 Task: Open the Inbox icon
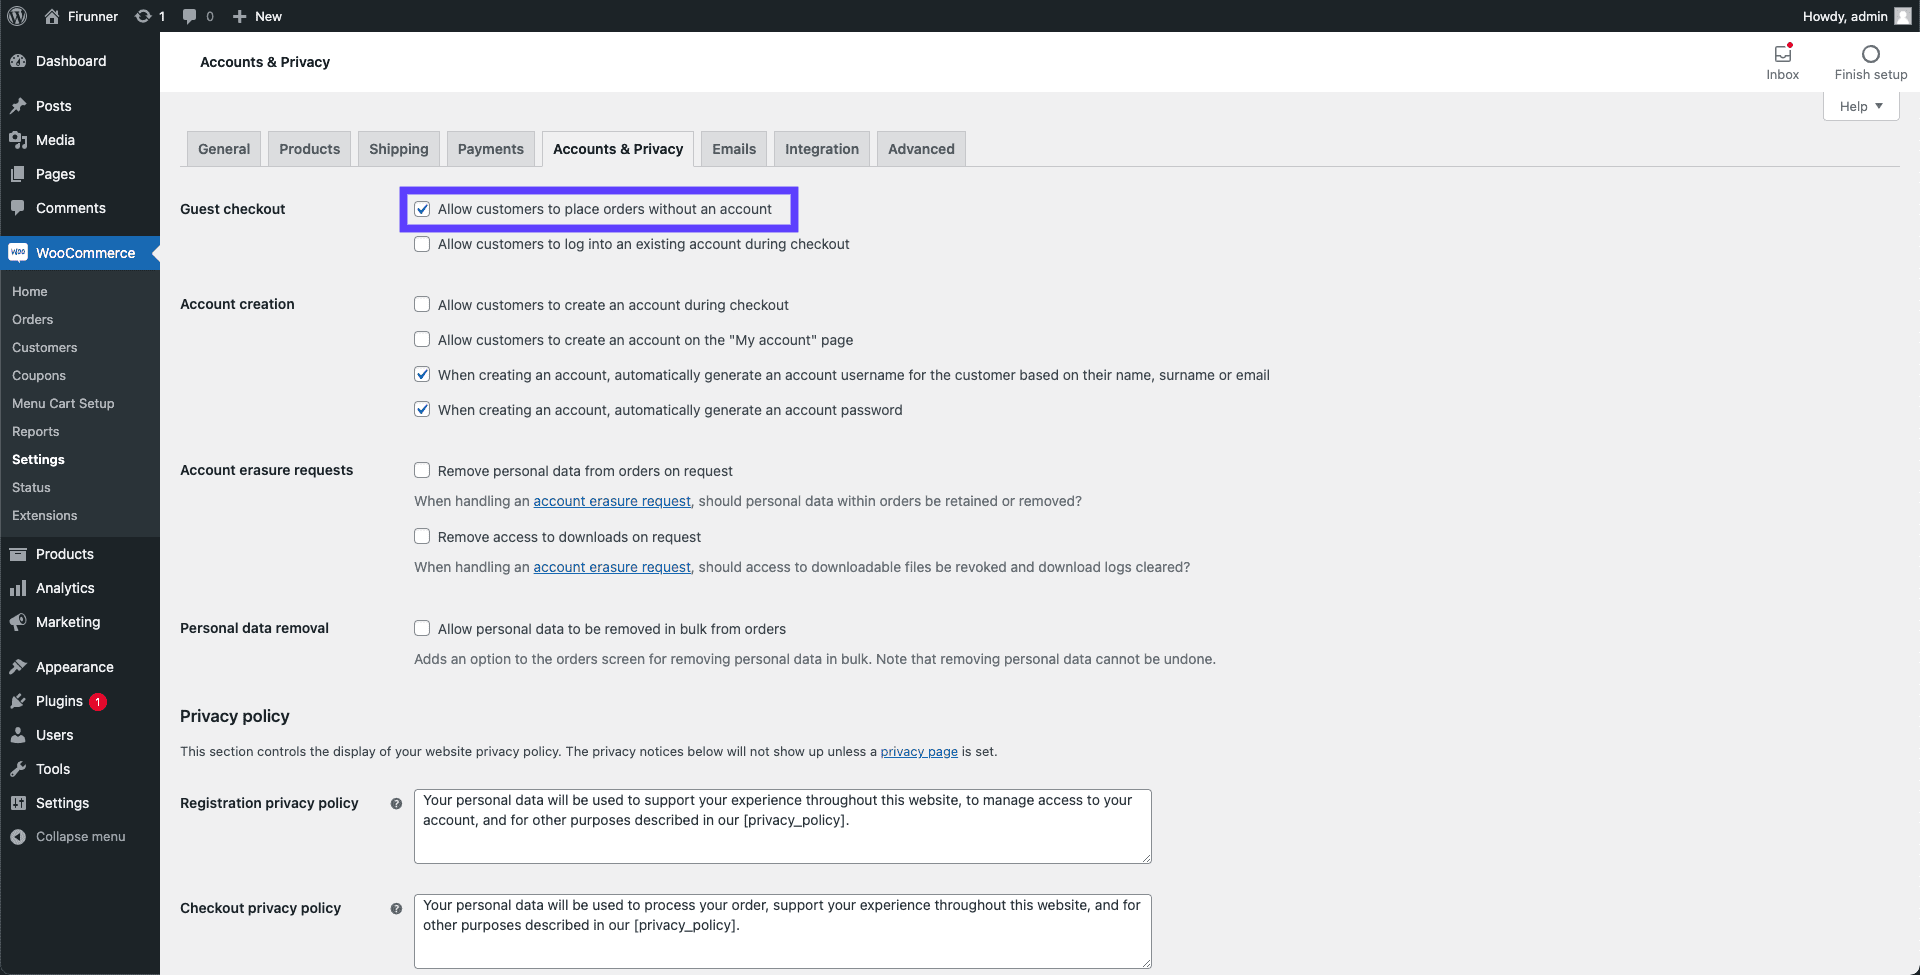pos(1783,53)
